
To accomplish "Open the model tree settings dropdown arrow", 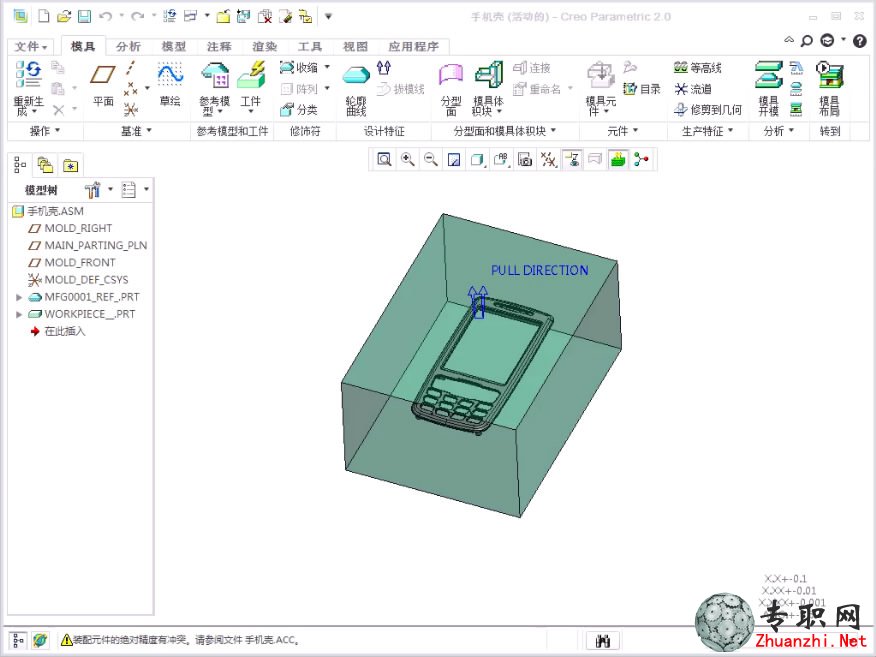I will [110, 189].
